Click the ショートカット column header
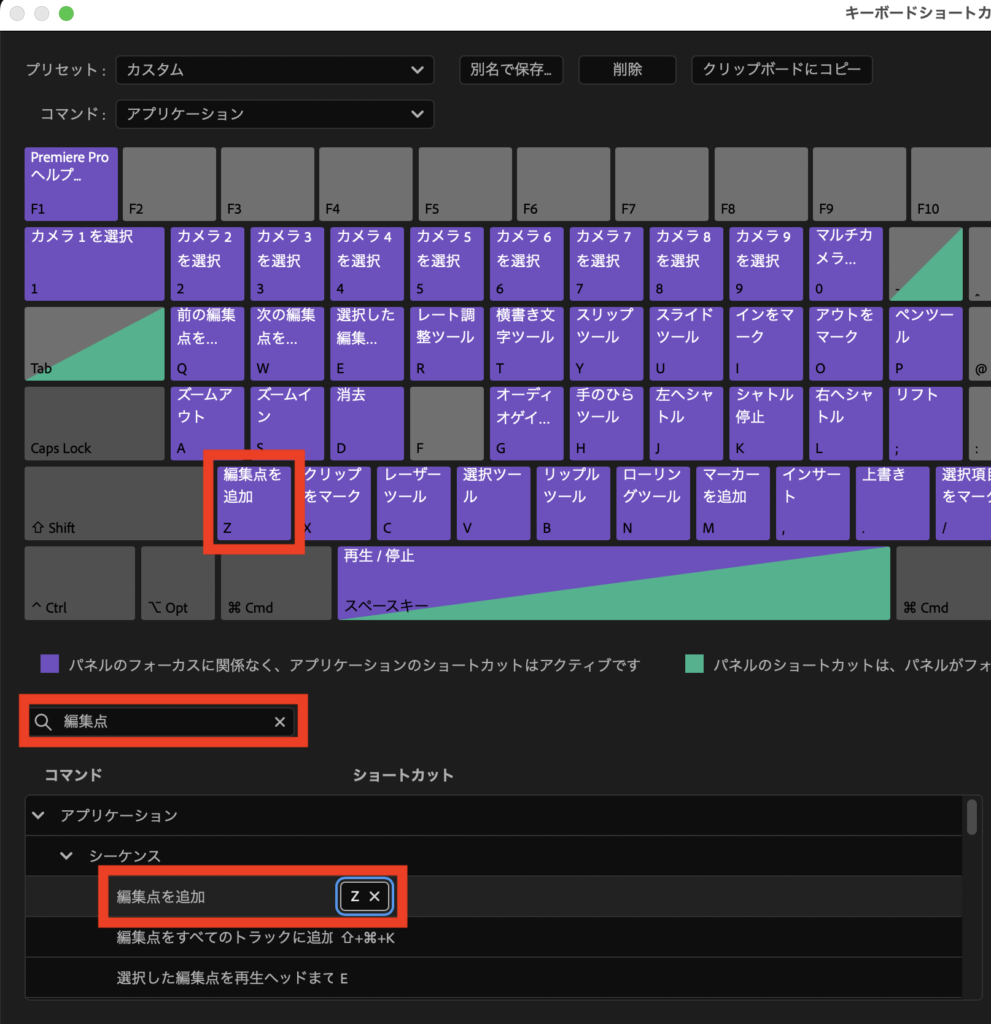 pyautogui.click(x=403, y=775)
